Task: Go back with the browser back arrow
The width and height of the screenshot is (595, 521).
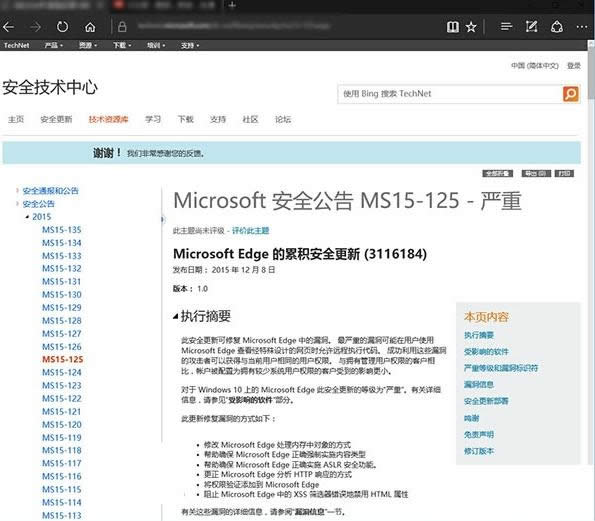Action: click(x=8, y=27)
